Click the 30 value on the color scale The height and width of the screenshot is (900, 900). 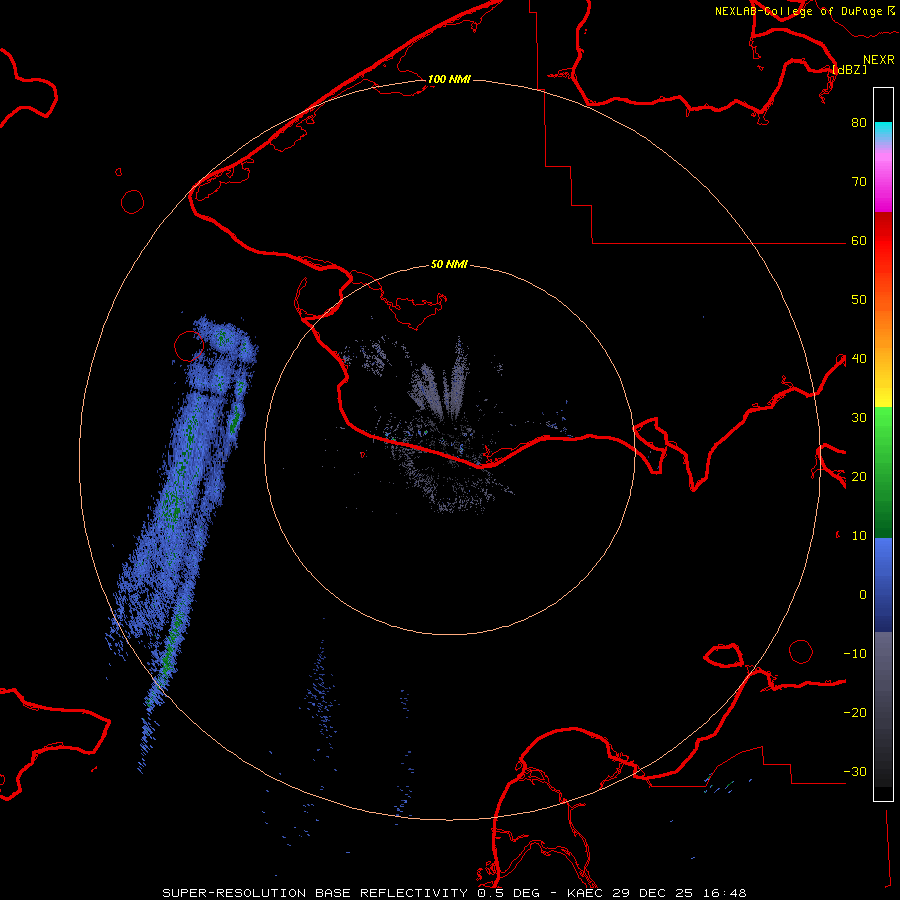(859, 417)
